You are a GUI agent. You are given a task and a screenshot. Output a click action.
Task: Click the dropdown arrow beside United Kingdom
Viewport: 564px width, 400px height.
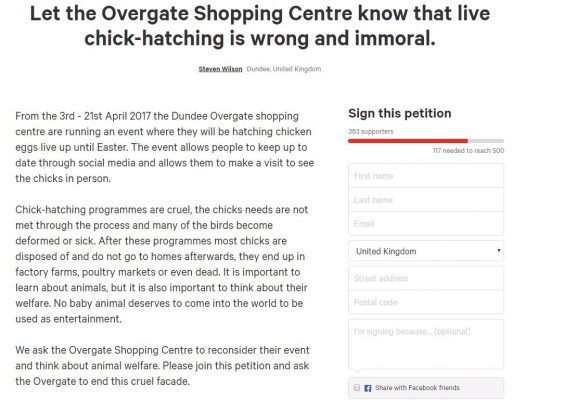pos(499,250)
